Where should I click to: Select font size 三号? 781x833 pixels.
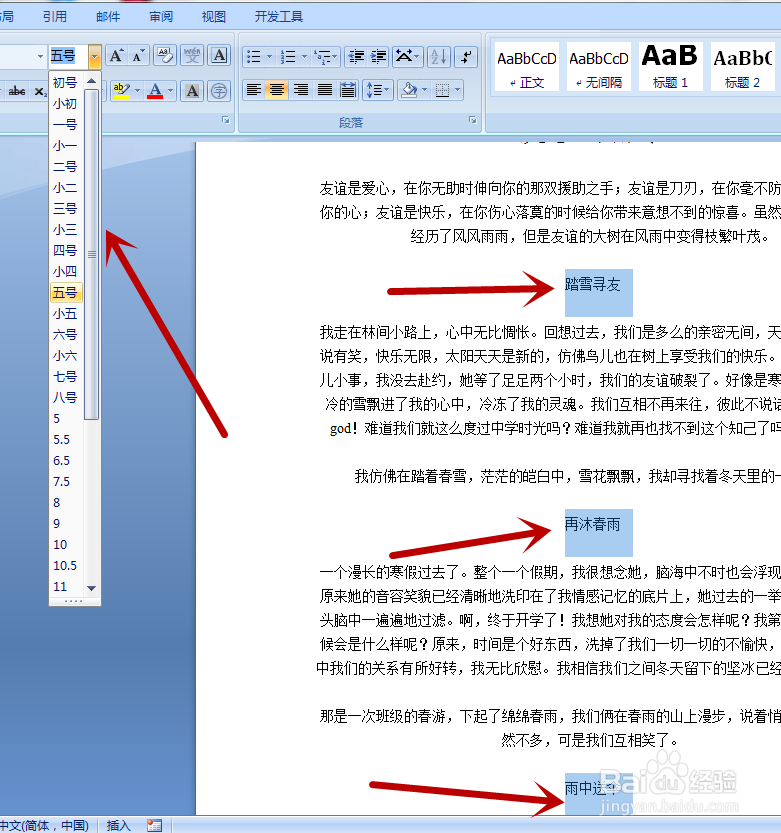tap(66, 208)
